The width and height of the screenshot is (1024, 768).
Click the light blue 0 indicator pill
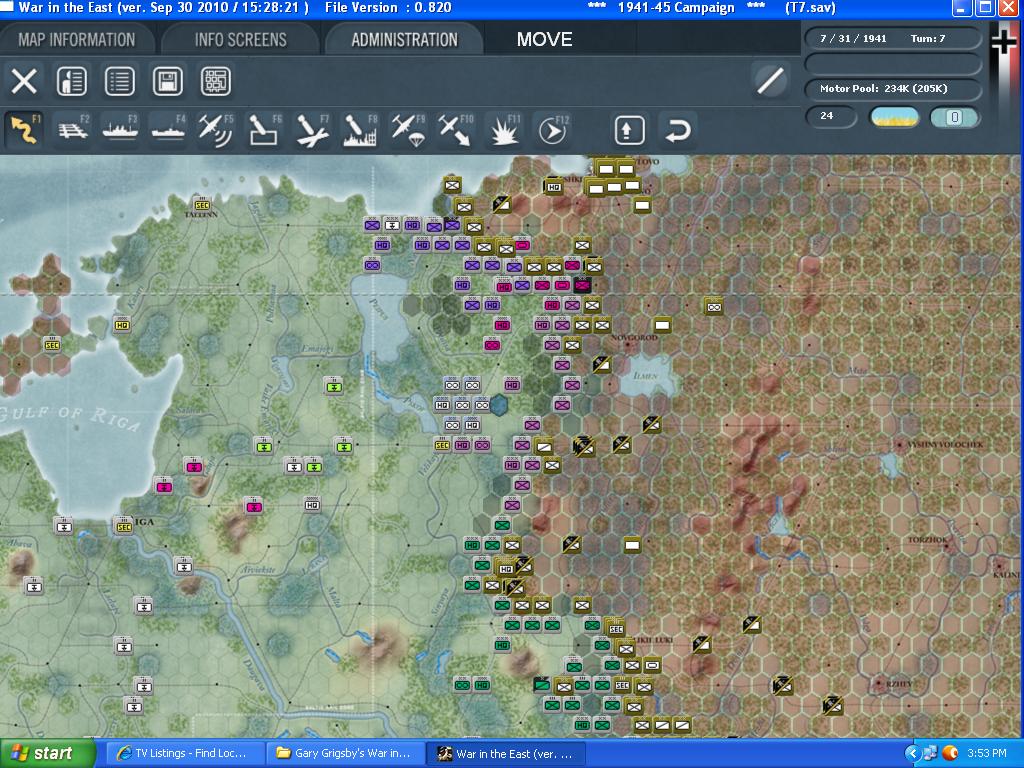coord(954,117)
